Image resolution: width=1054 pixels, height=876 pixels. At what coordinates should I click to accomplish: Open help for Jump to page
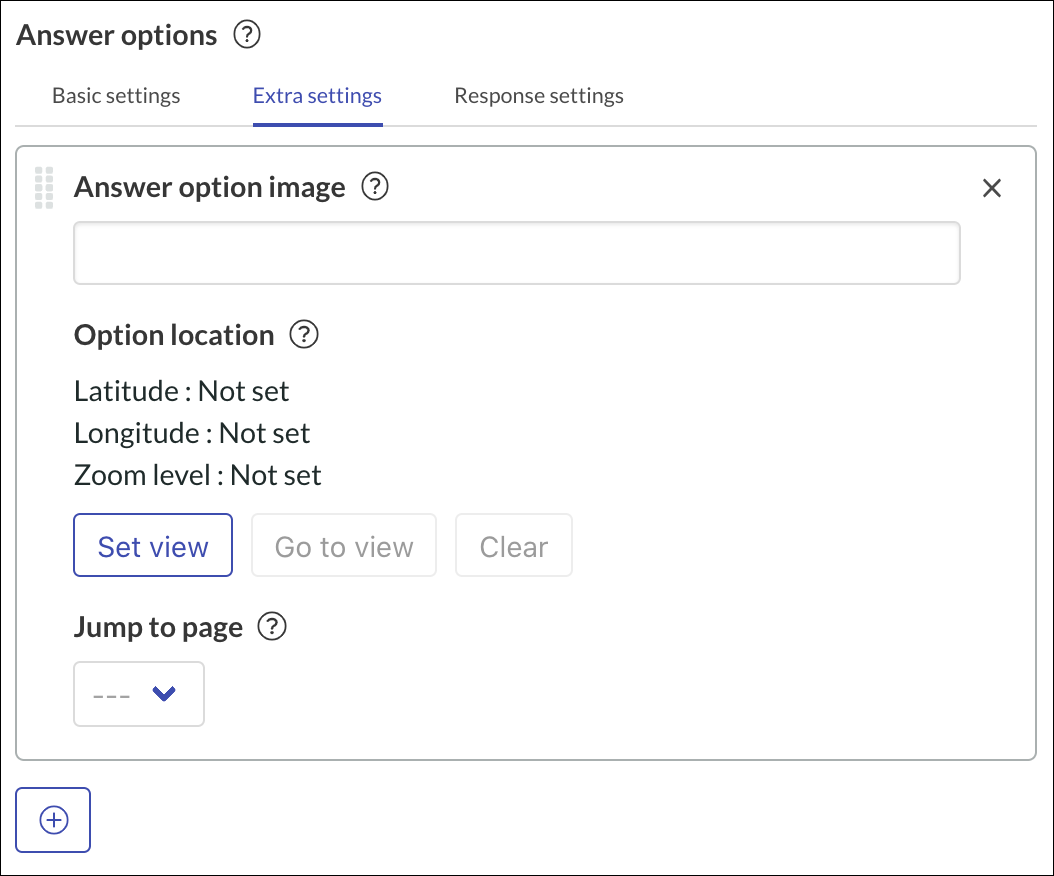click(270, 627)
